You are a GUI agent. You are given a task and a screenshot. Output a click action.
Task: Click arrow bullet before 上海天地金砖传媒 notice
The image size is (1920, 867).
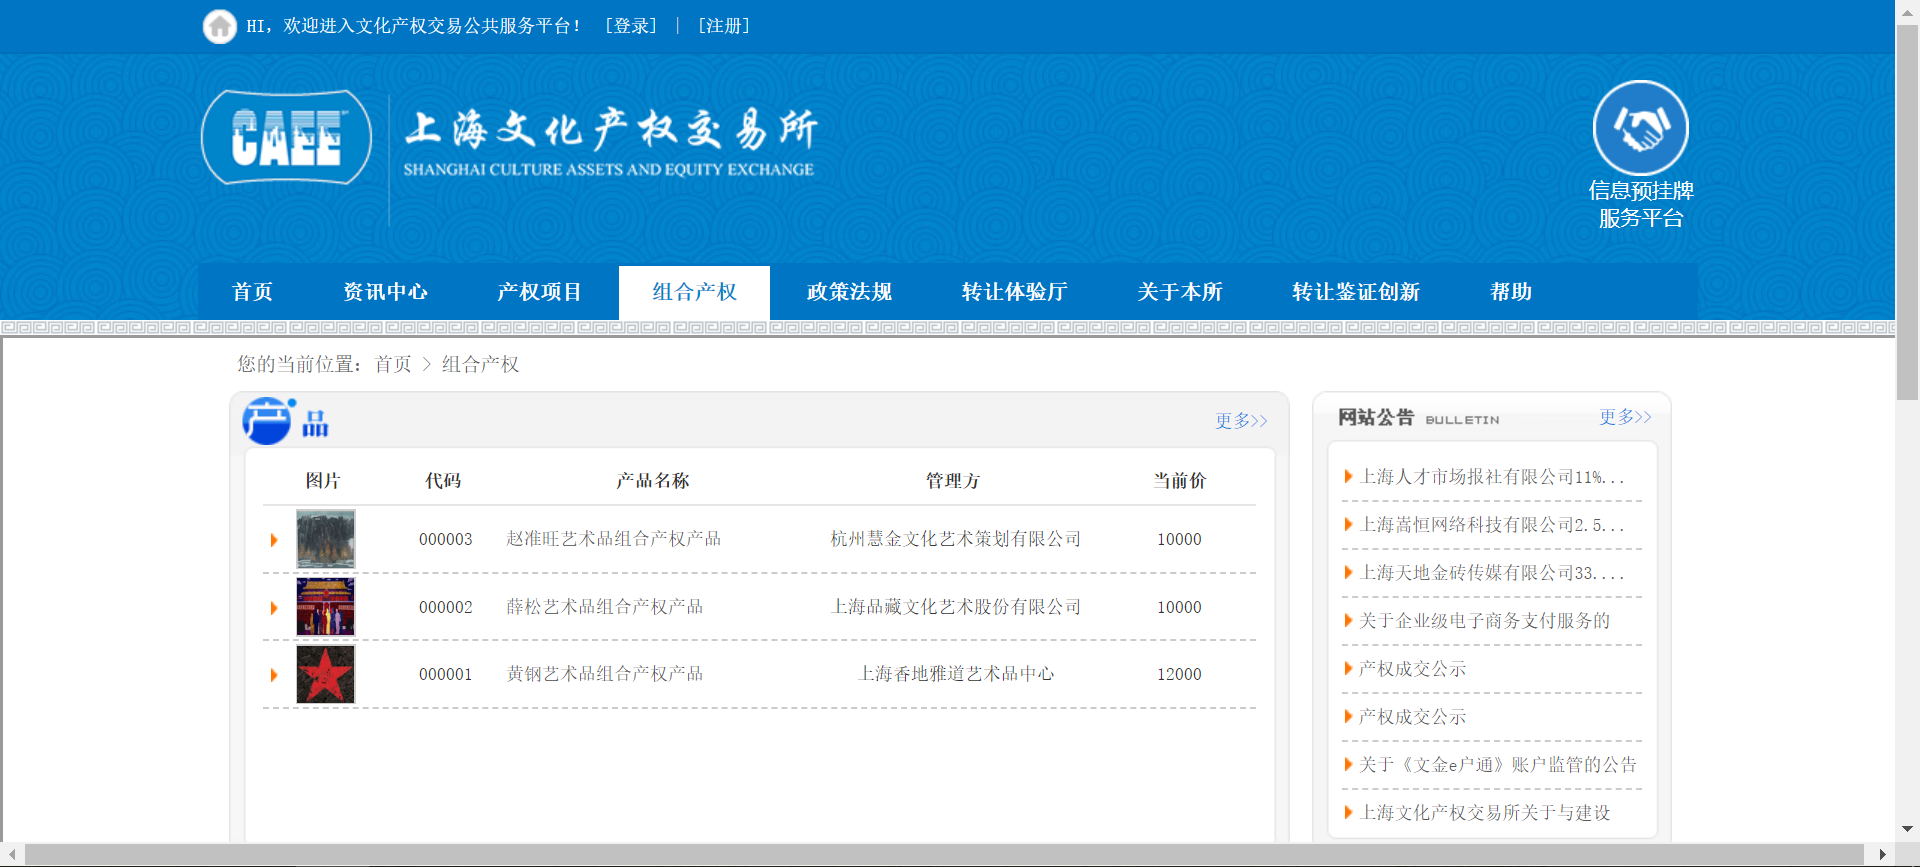pyautogui.click(x=1348, y=573)
